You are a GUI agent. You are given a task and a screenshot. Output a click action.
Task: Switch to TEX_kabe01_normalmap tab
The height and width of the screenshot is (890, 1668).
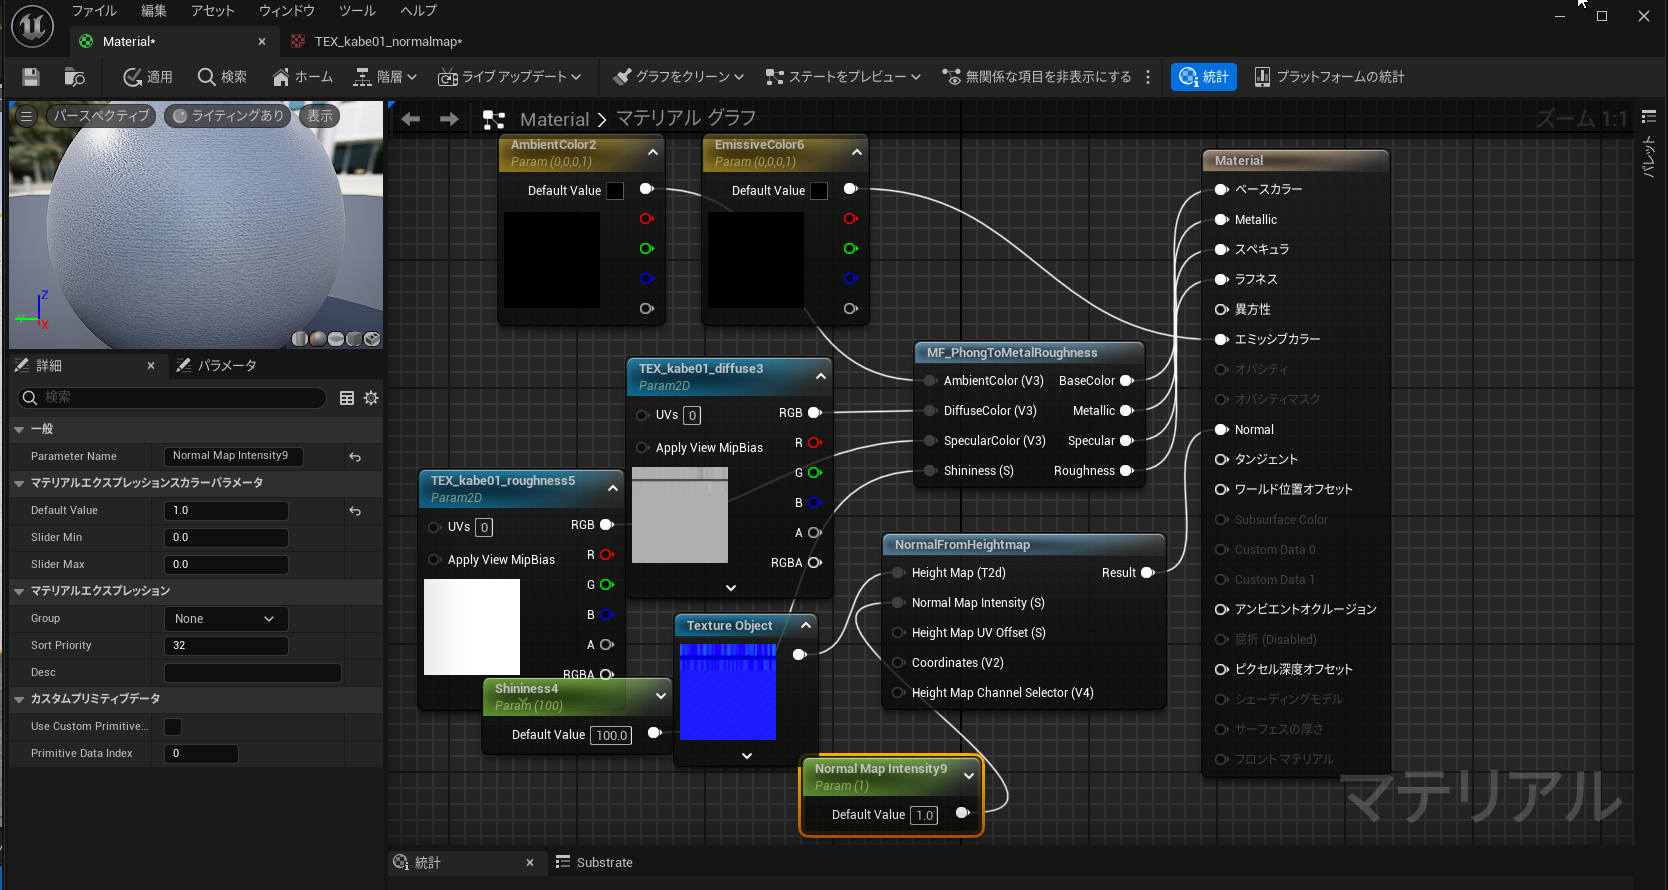[x=387, y=42]
